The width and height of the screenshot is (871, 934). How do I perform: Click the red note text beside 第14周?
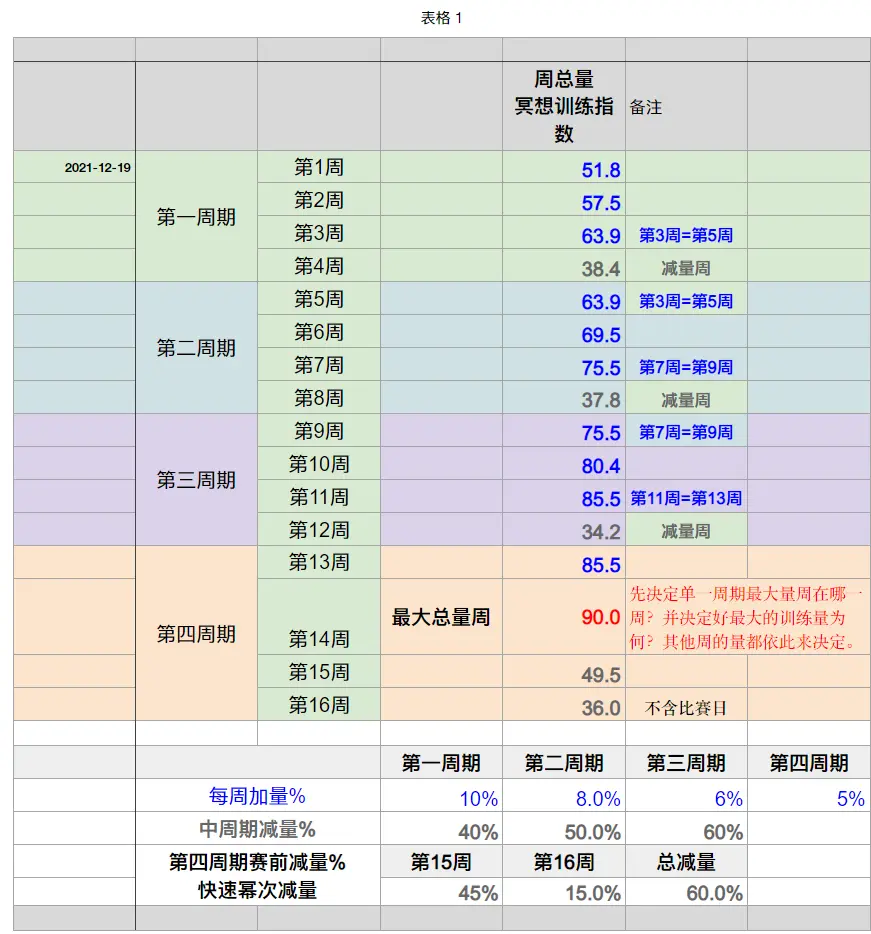point(745,618)
